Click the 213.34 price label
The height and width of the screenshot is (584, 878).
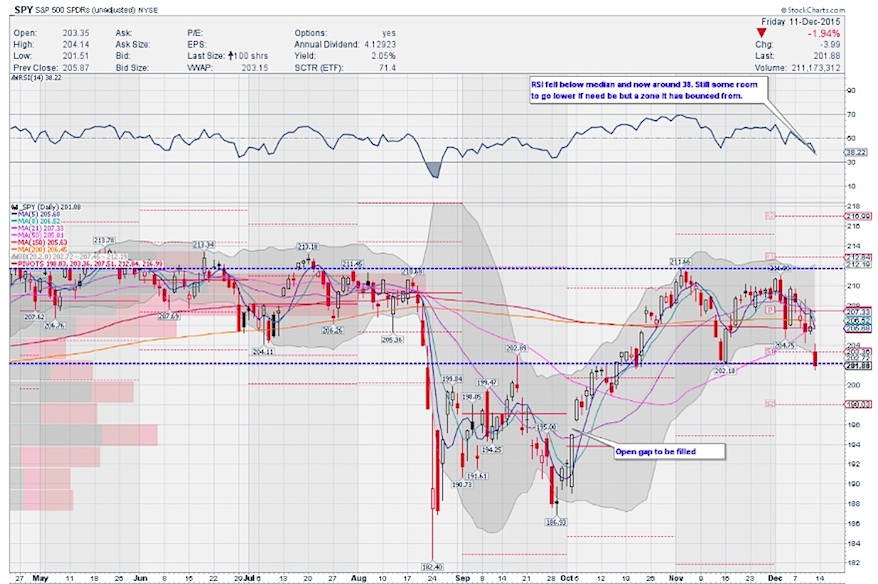pos(203,245)
